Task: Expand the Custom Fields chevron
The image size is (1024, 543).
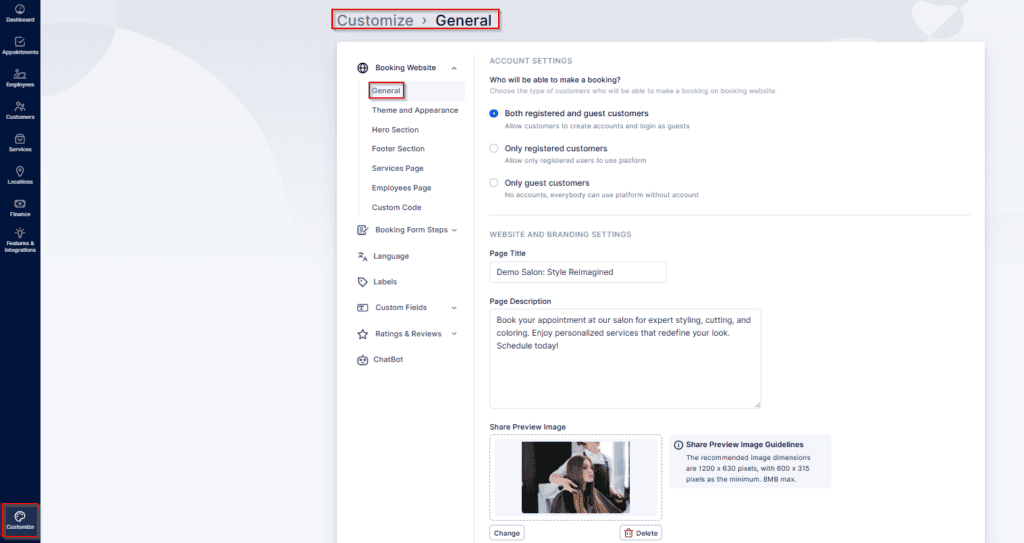Action: (x=454, y=308)
